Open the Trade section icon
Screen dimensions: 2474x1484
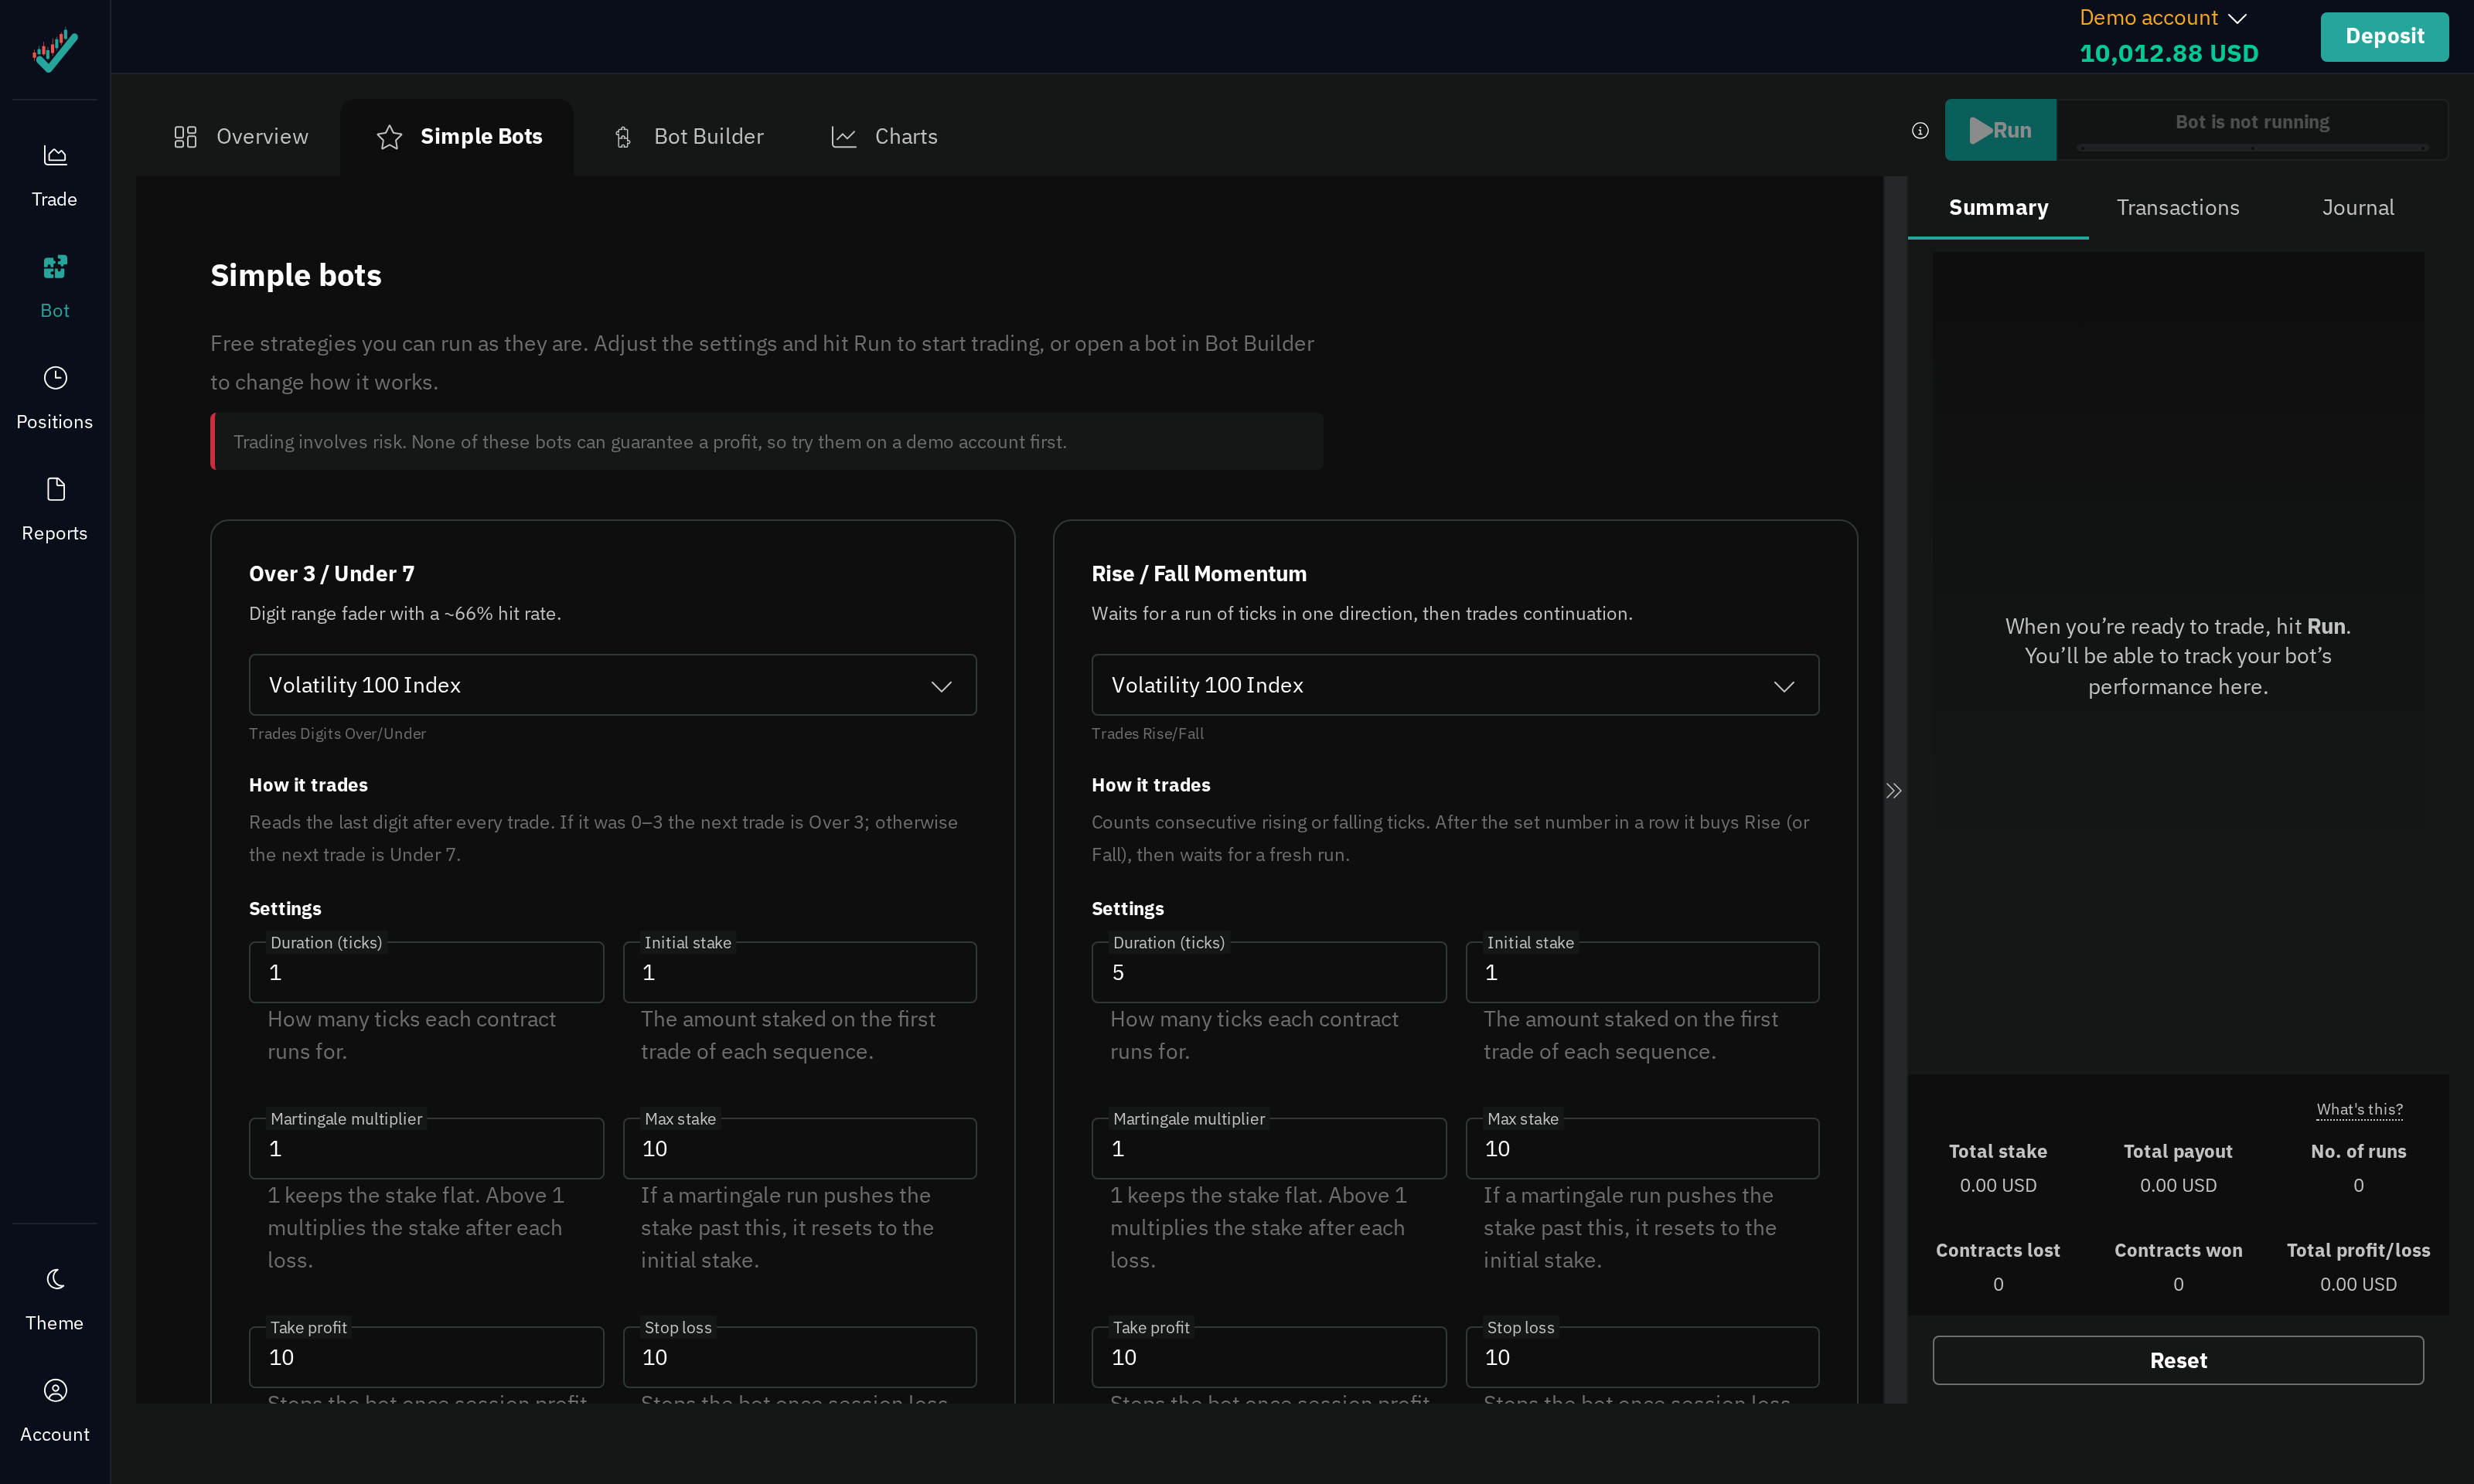55,155
